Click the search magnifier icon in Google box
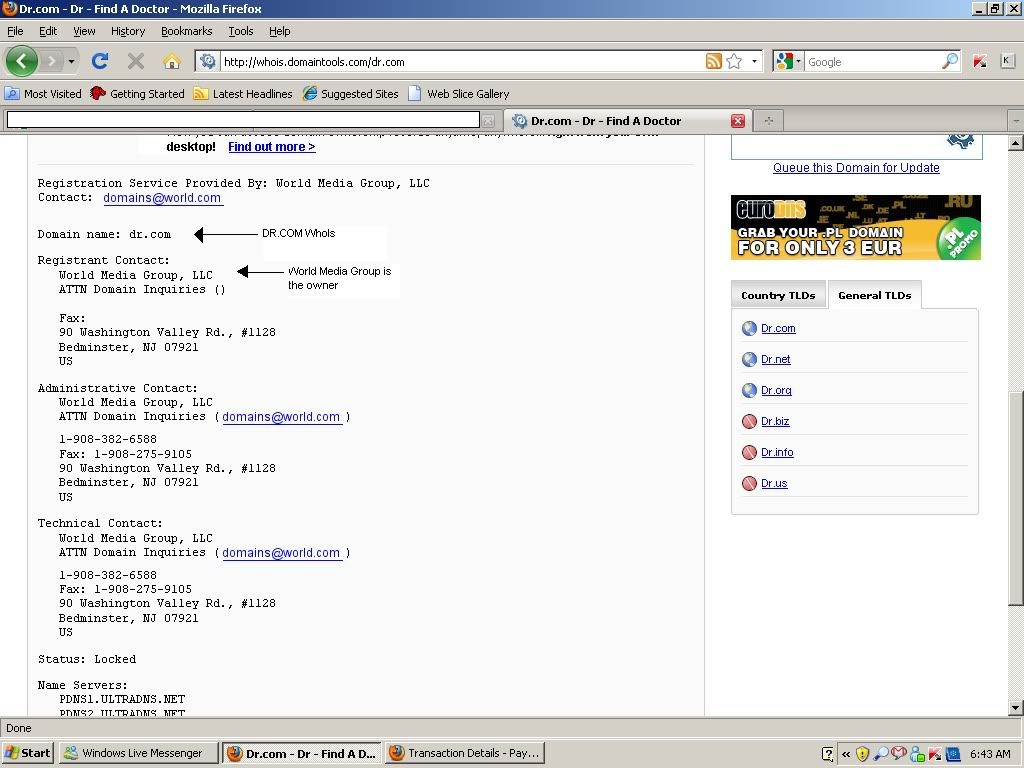 point(950,61)
